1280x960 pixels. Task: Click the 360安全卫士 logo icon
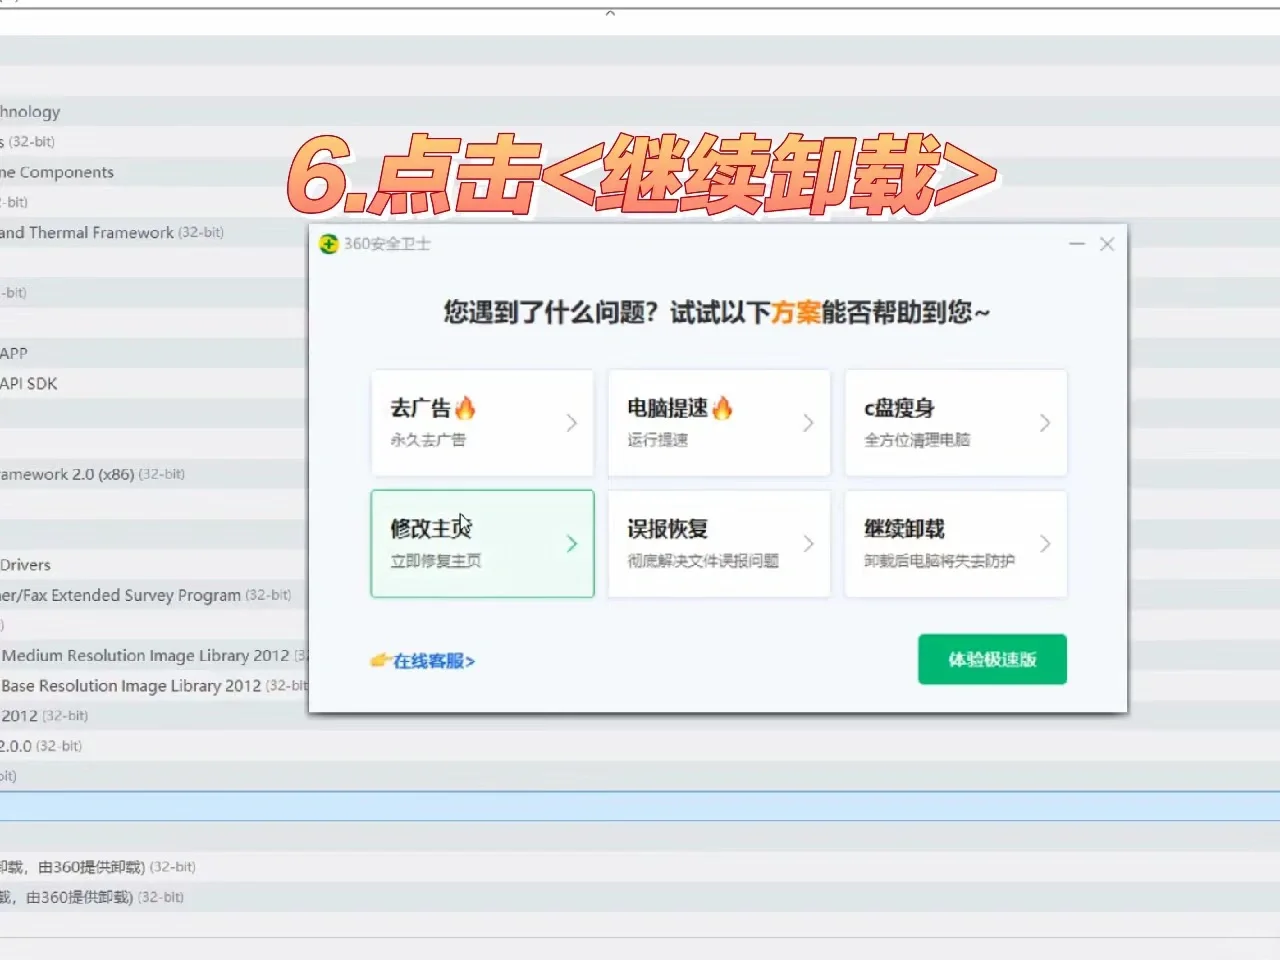[328, 243]
